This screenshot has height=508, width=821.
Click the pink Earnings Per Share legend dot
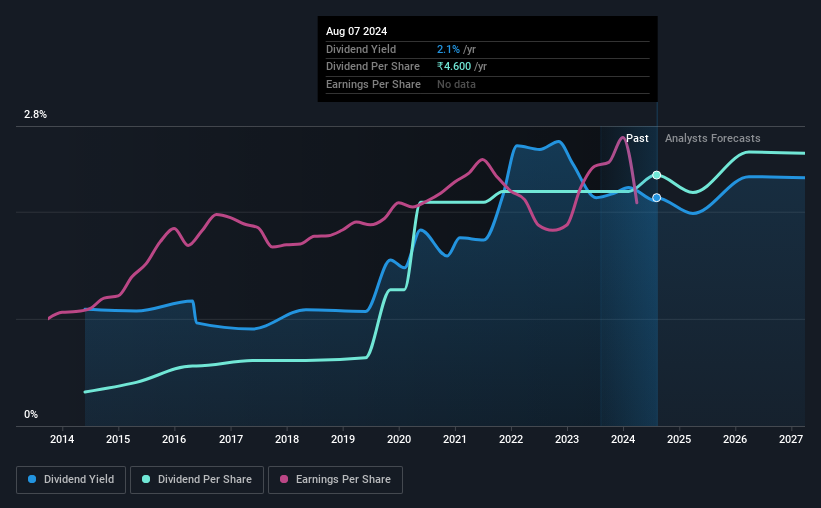(x=284, y=479)
